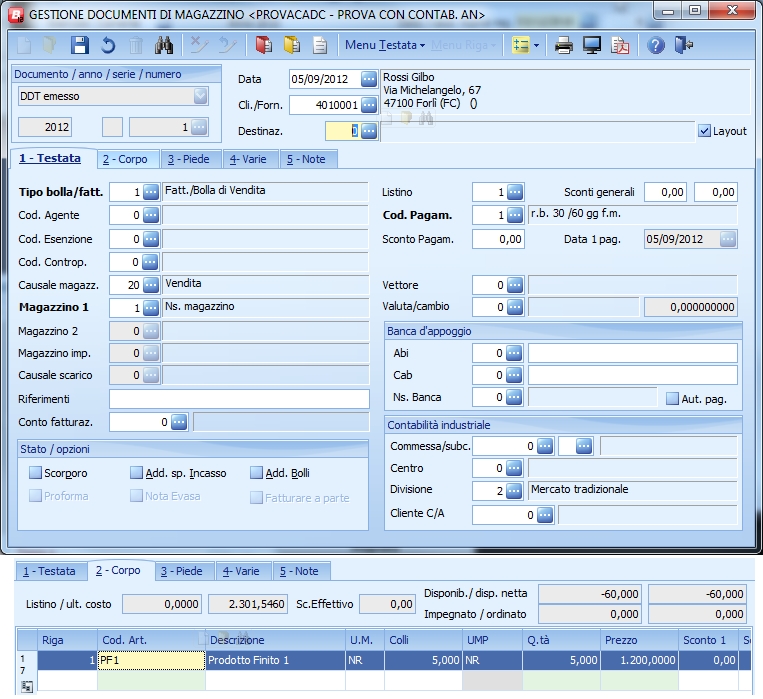
Task: Click the Save floppy disk icon
Action: pos(81,45)
